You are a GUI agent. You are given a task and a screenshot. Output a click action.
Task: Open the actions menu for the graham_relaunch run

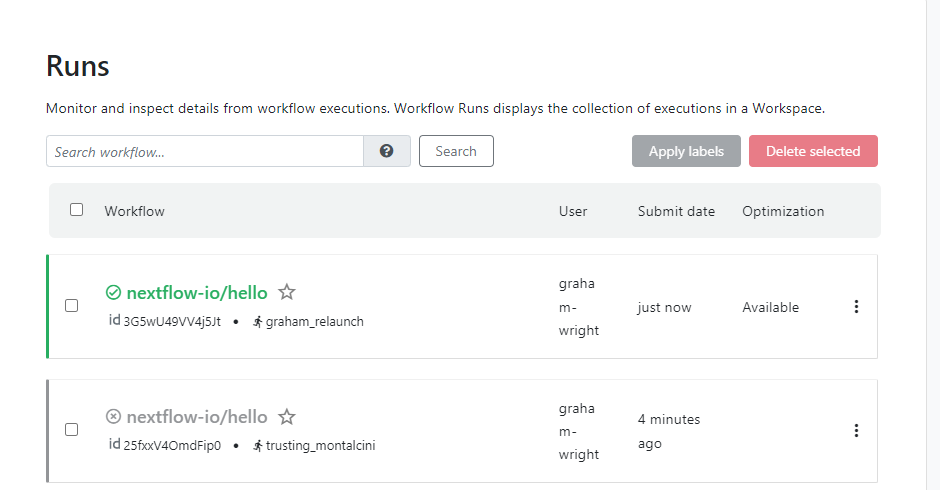click(x=856, y=306)
